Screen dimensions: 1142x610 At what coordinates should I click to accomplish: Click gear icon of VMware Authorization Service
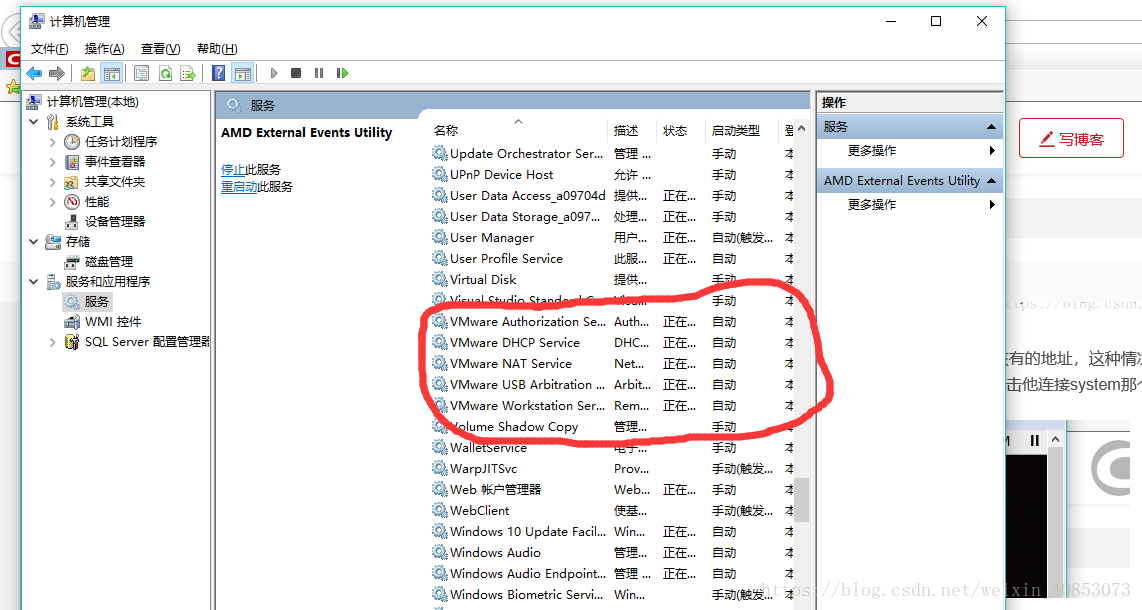pos(439,321)
